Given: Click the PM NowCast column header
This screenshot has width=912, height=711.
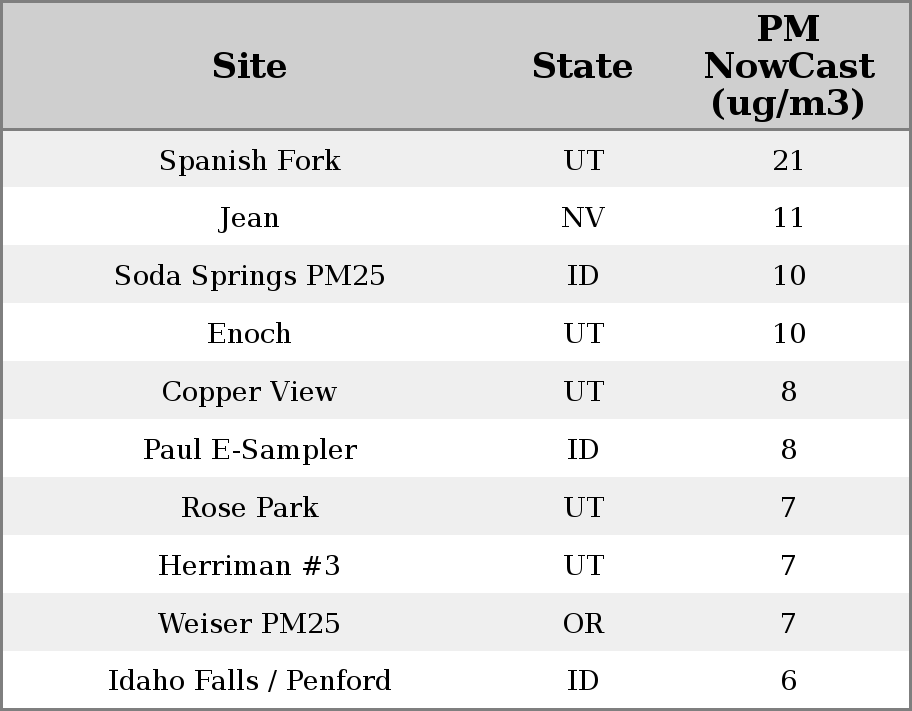Looking at the screenshot, I should 788,66.
